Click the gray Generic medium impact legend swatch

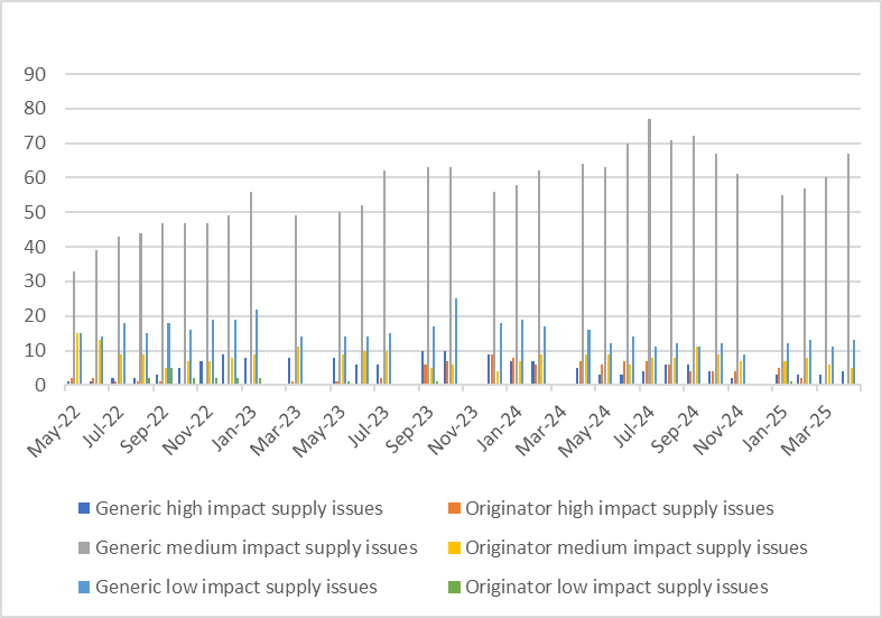[x=84, y=548]
